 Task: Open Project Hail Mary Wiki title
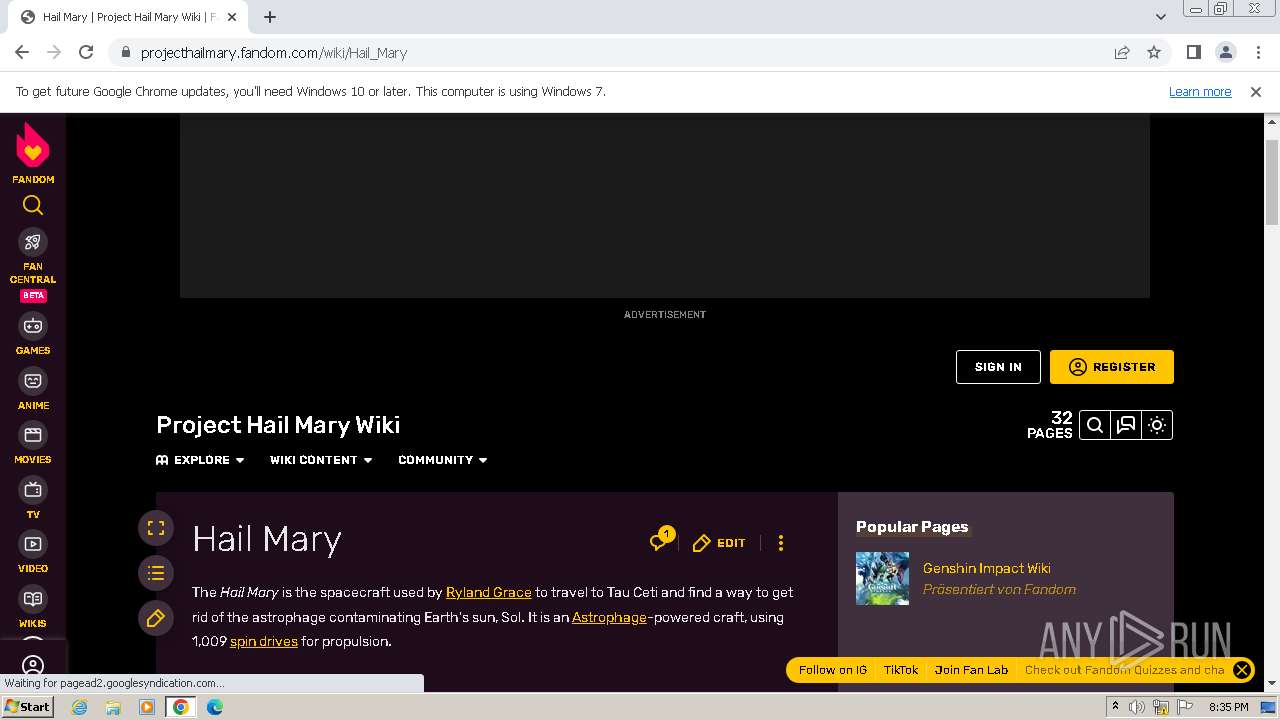point(278,424)
